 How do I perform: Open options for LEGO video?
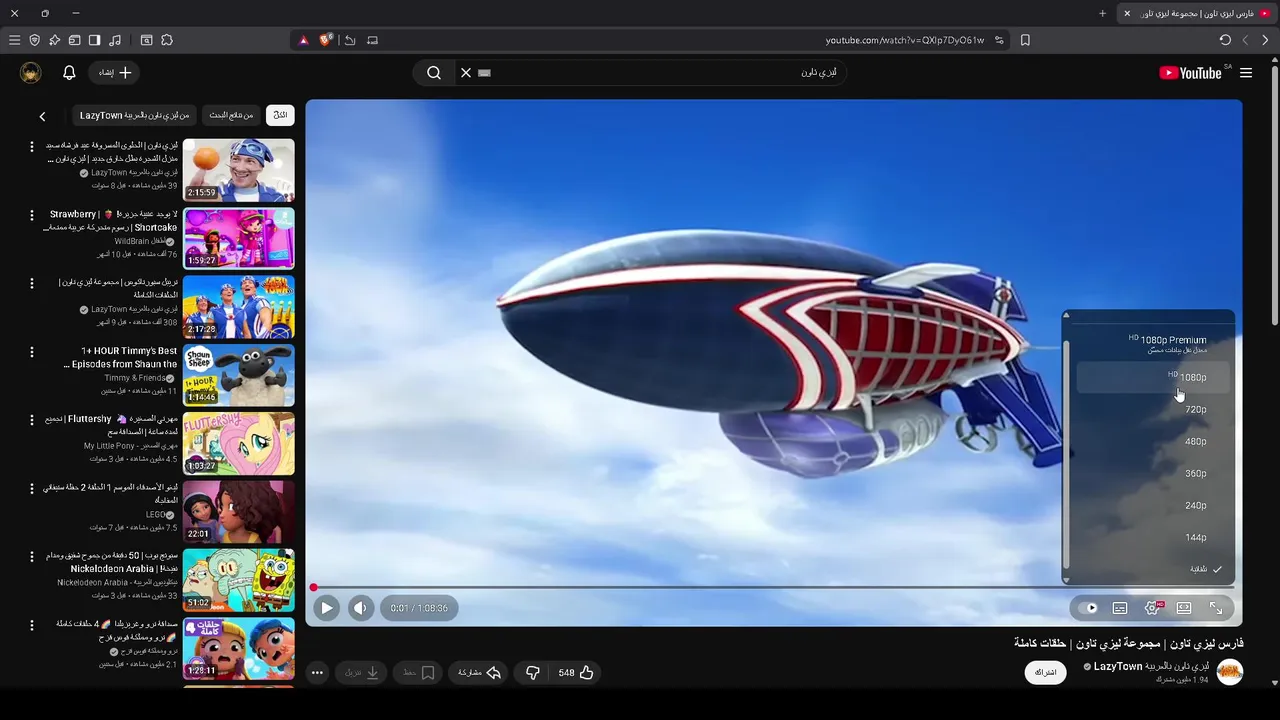click(x=31, y=489)
